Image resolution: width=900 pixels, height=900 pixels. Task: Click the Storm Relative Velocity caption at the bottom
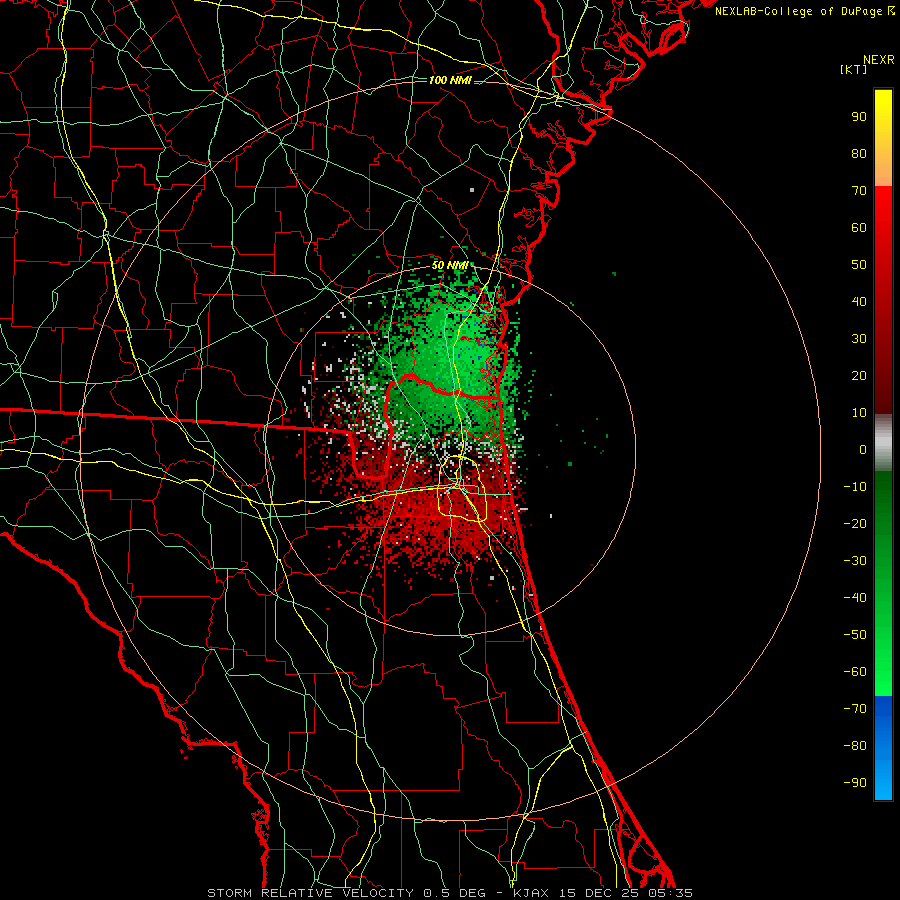pyautogui.click(x=450, y=893)
